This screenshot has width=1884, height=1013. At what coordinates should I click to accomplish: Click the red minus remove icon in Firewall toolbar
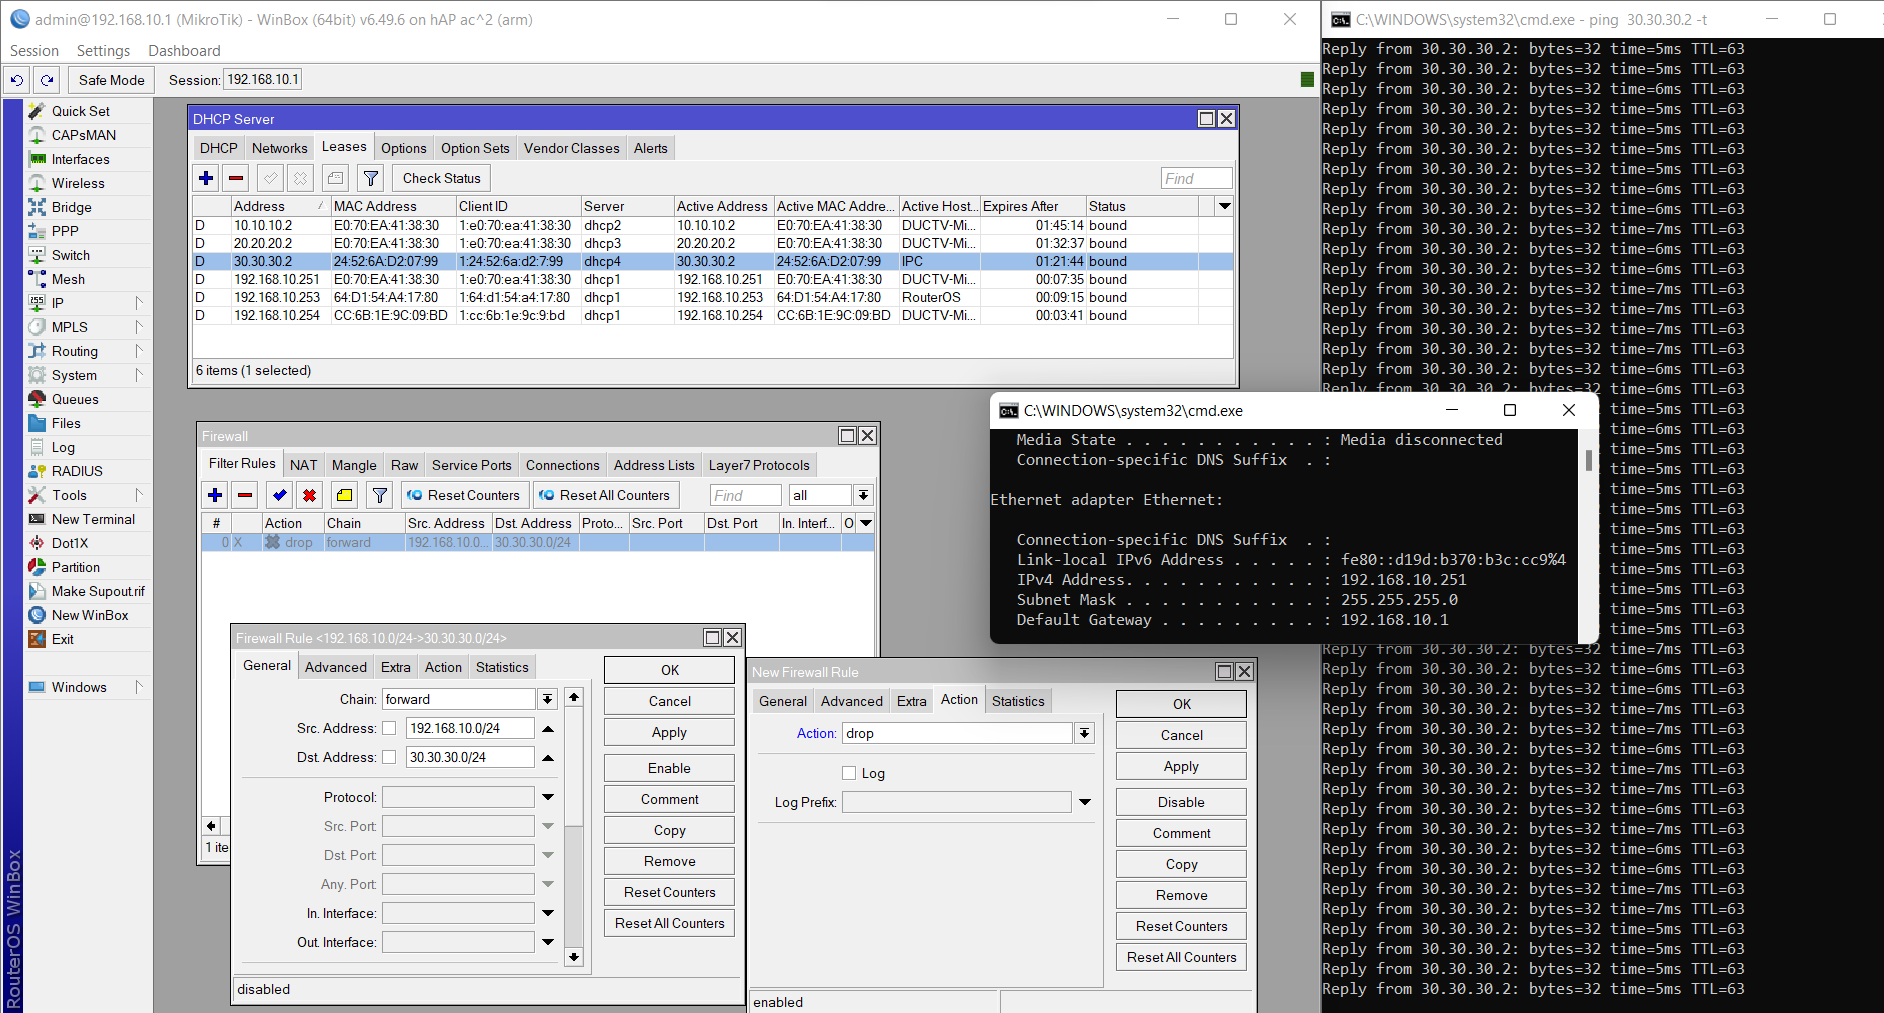245,495
